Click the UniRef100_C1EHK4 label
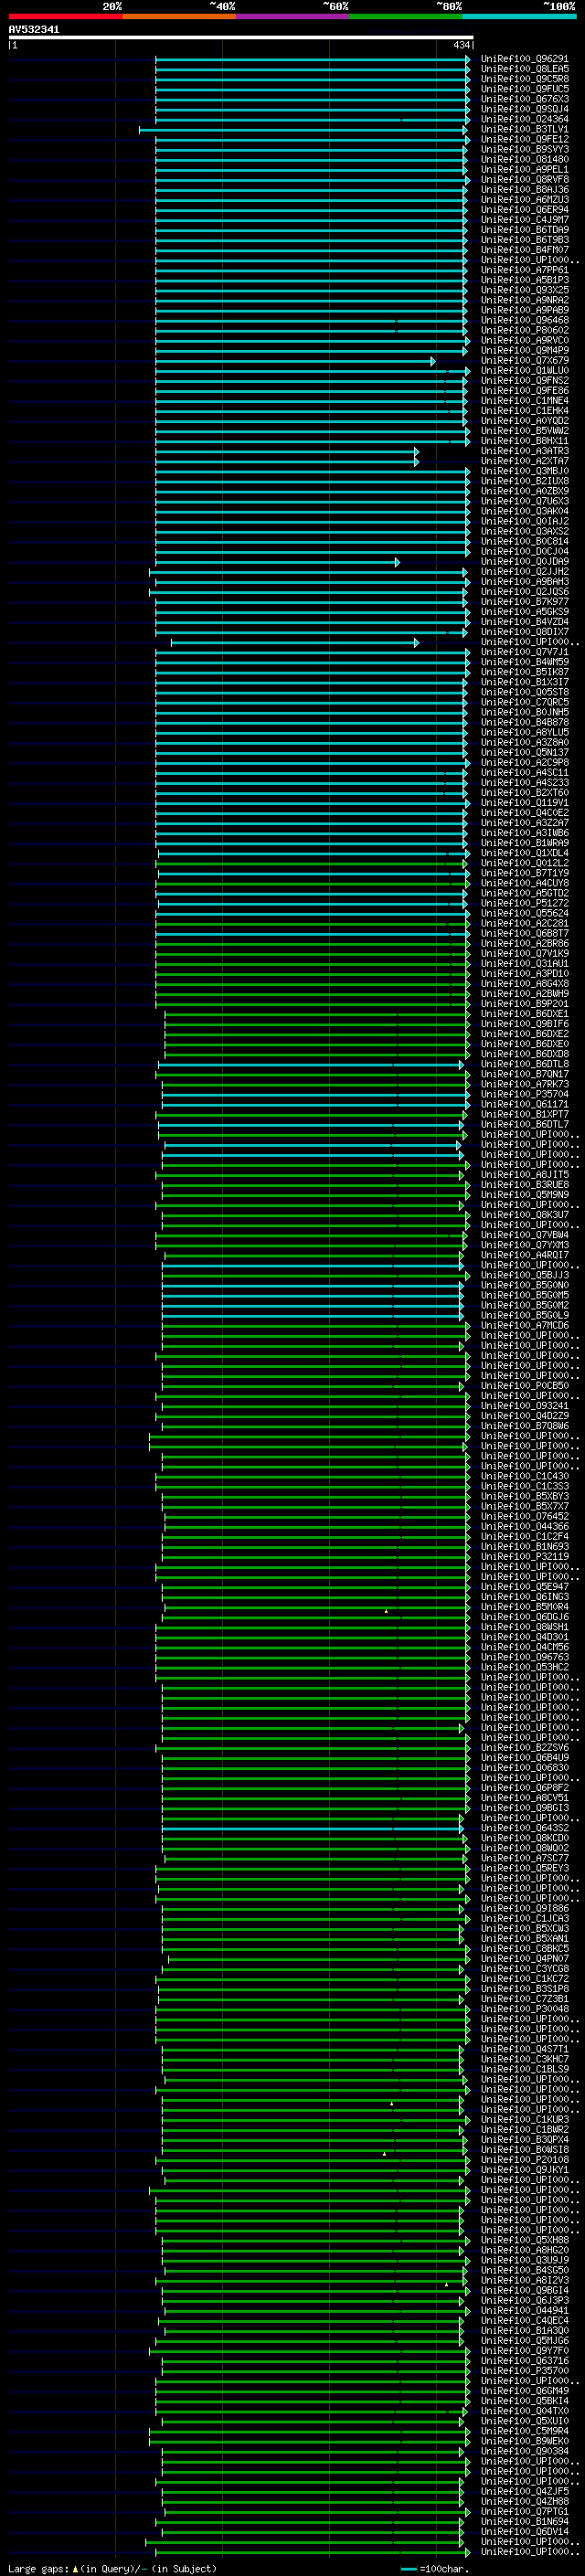The image size is (585, 2576). click(524, 411)
